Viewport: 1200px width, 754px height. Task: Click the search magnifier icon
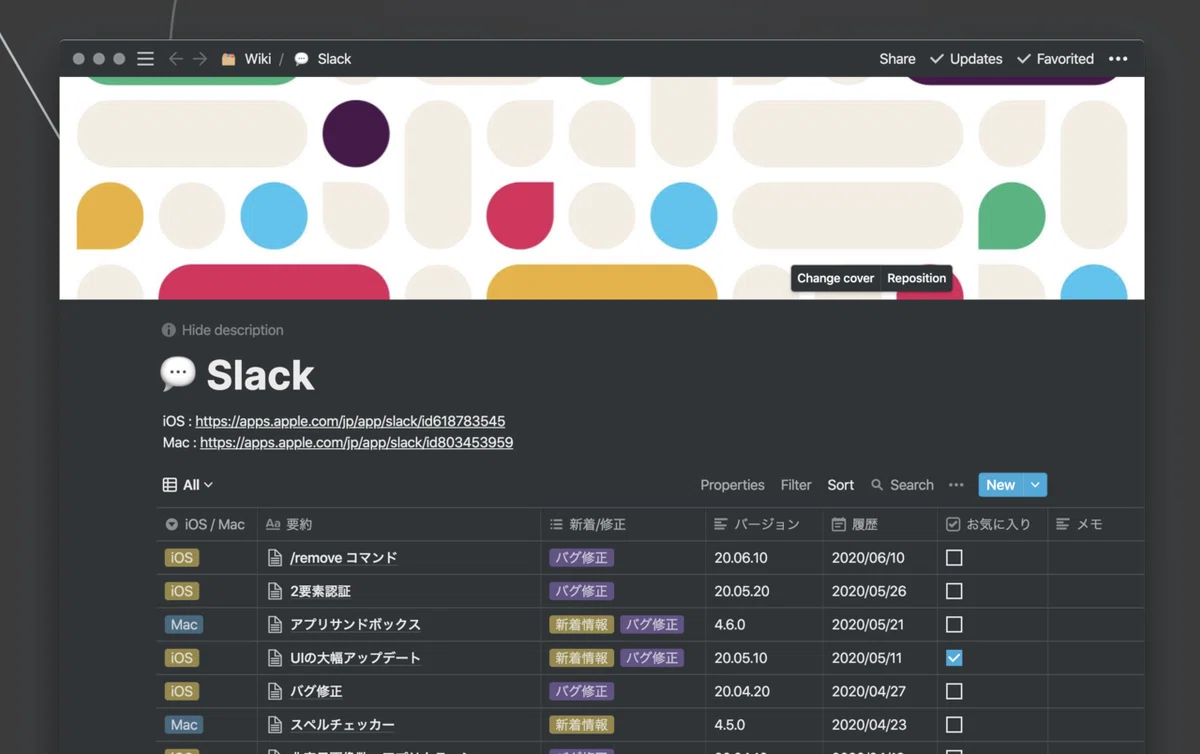(877, 485)
